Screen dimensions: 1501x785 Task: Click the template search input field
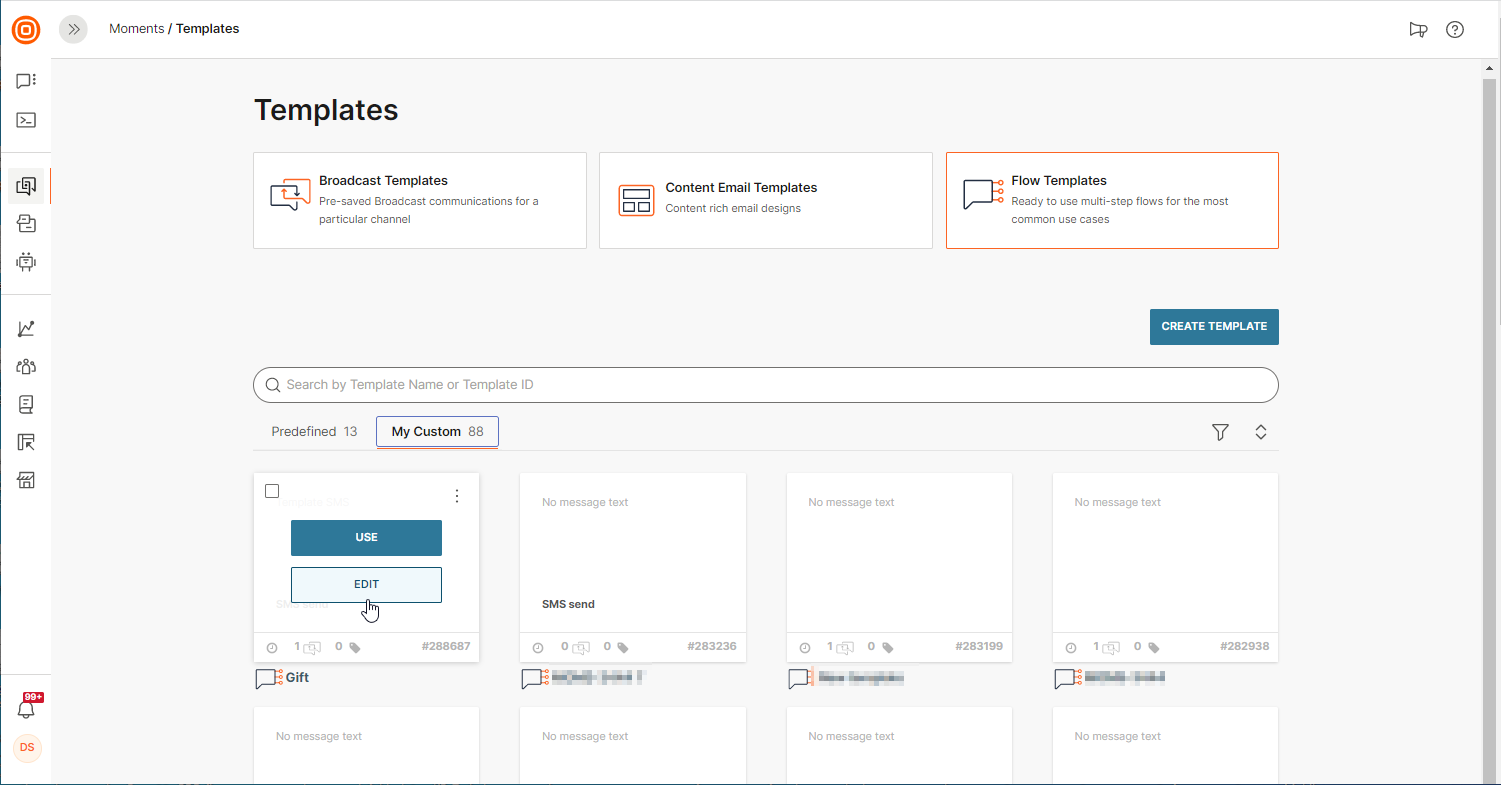tap(765, 385)
